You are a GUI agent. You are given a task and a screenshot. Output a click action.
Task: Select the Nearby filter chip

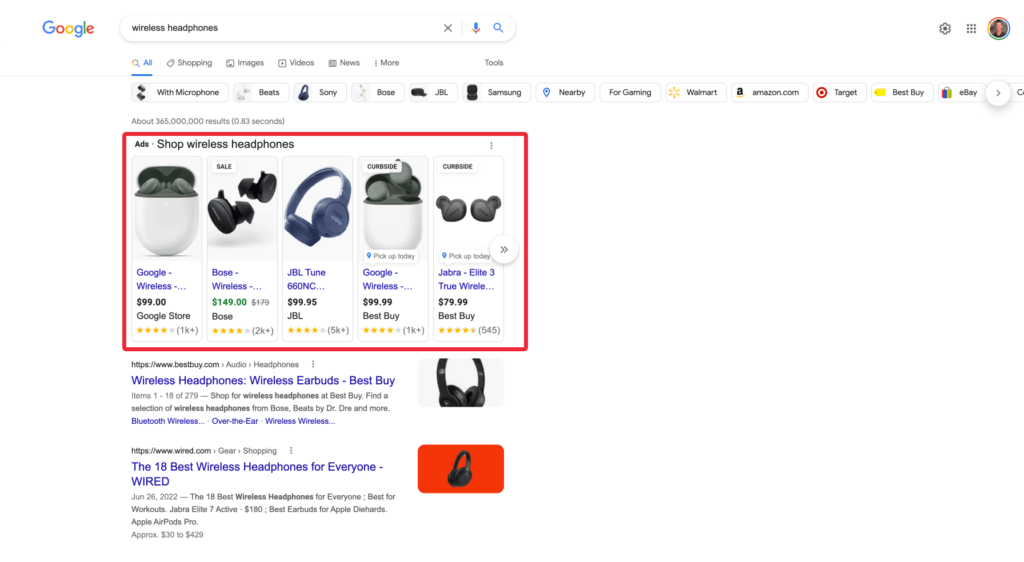click(x=565, y=93)
